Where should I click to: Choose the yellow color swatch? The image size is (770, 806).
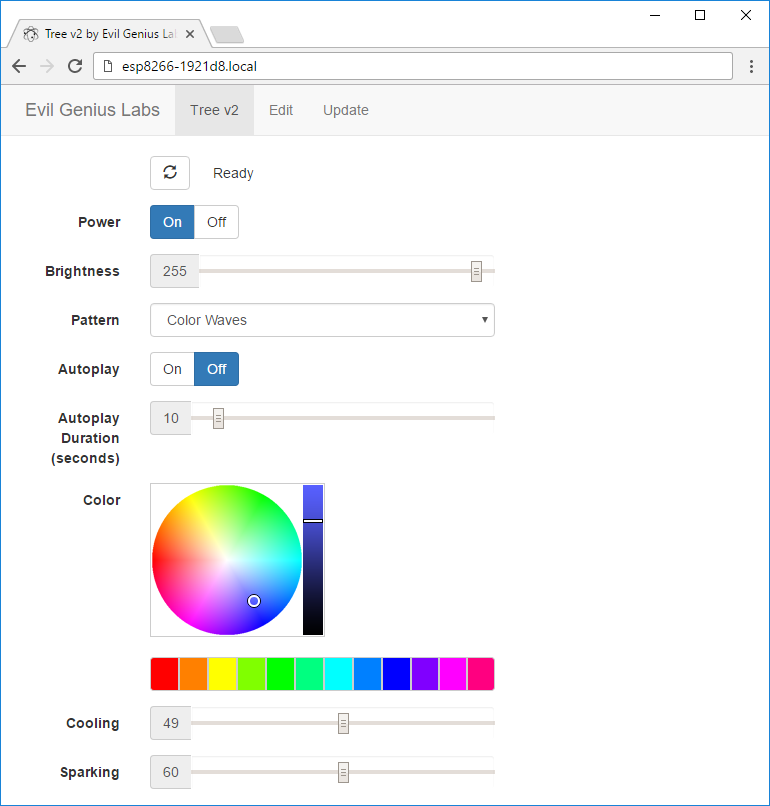click(222, 674)
